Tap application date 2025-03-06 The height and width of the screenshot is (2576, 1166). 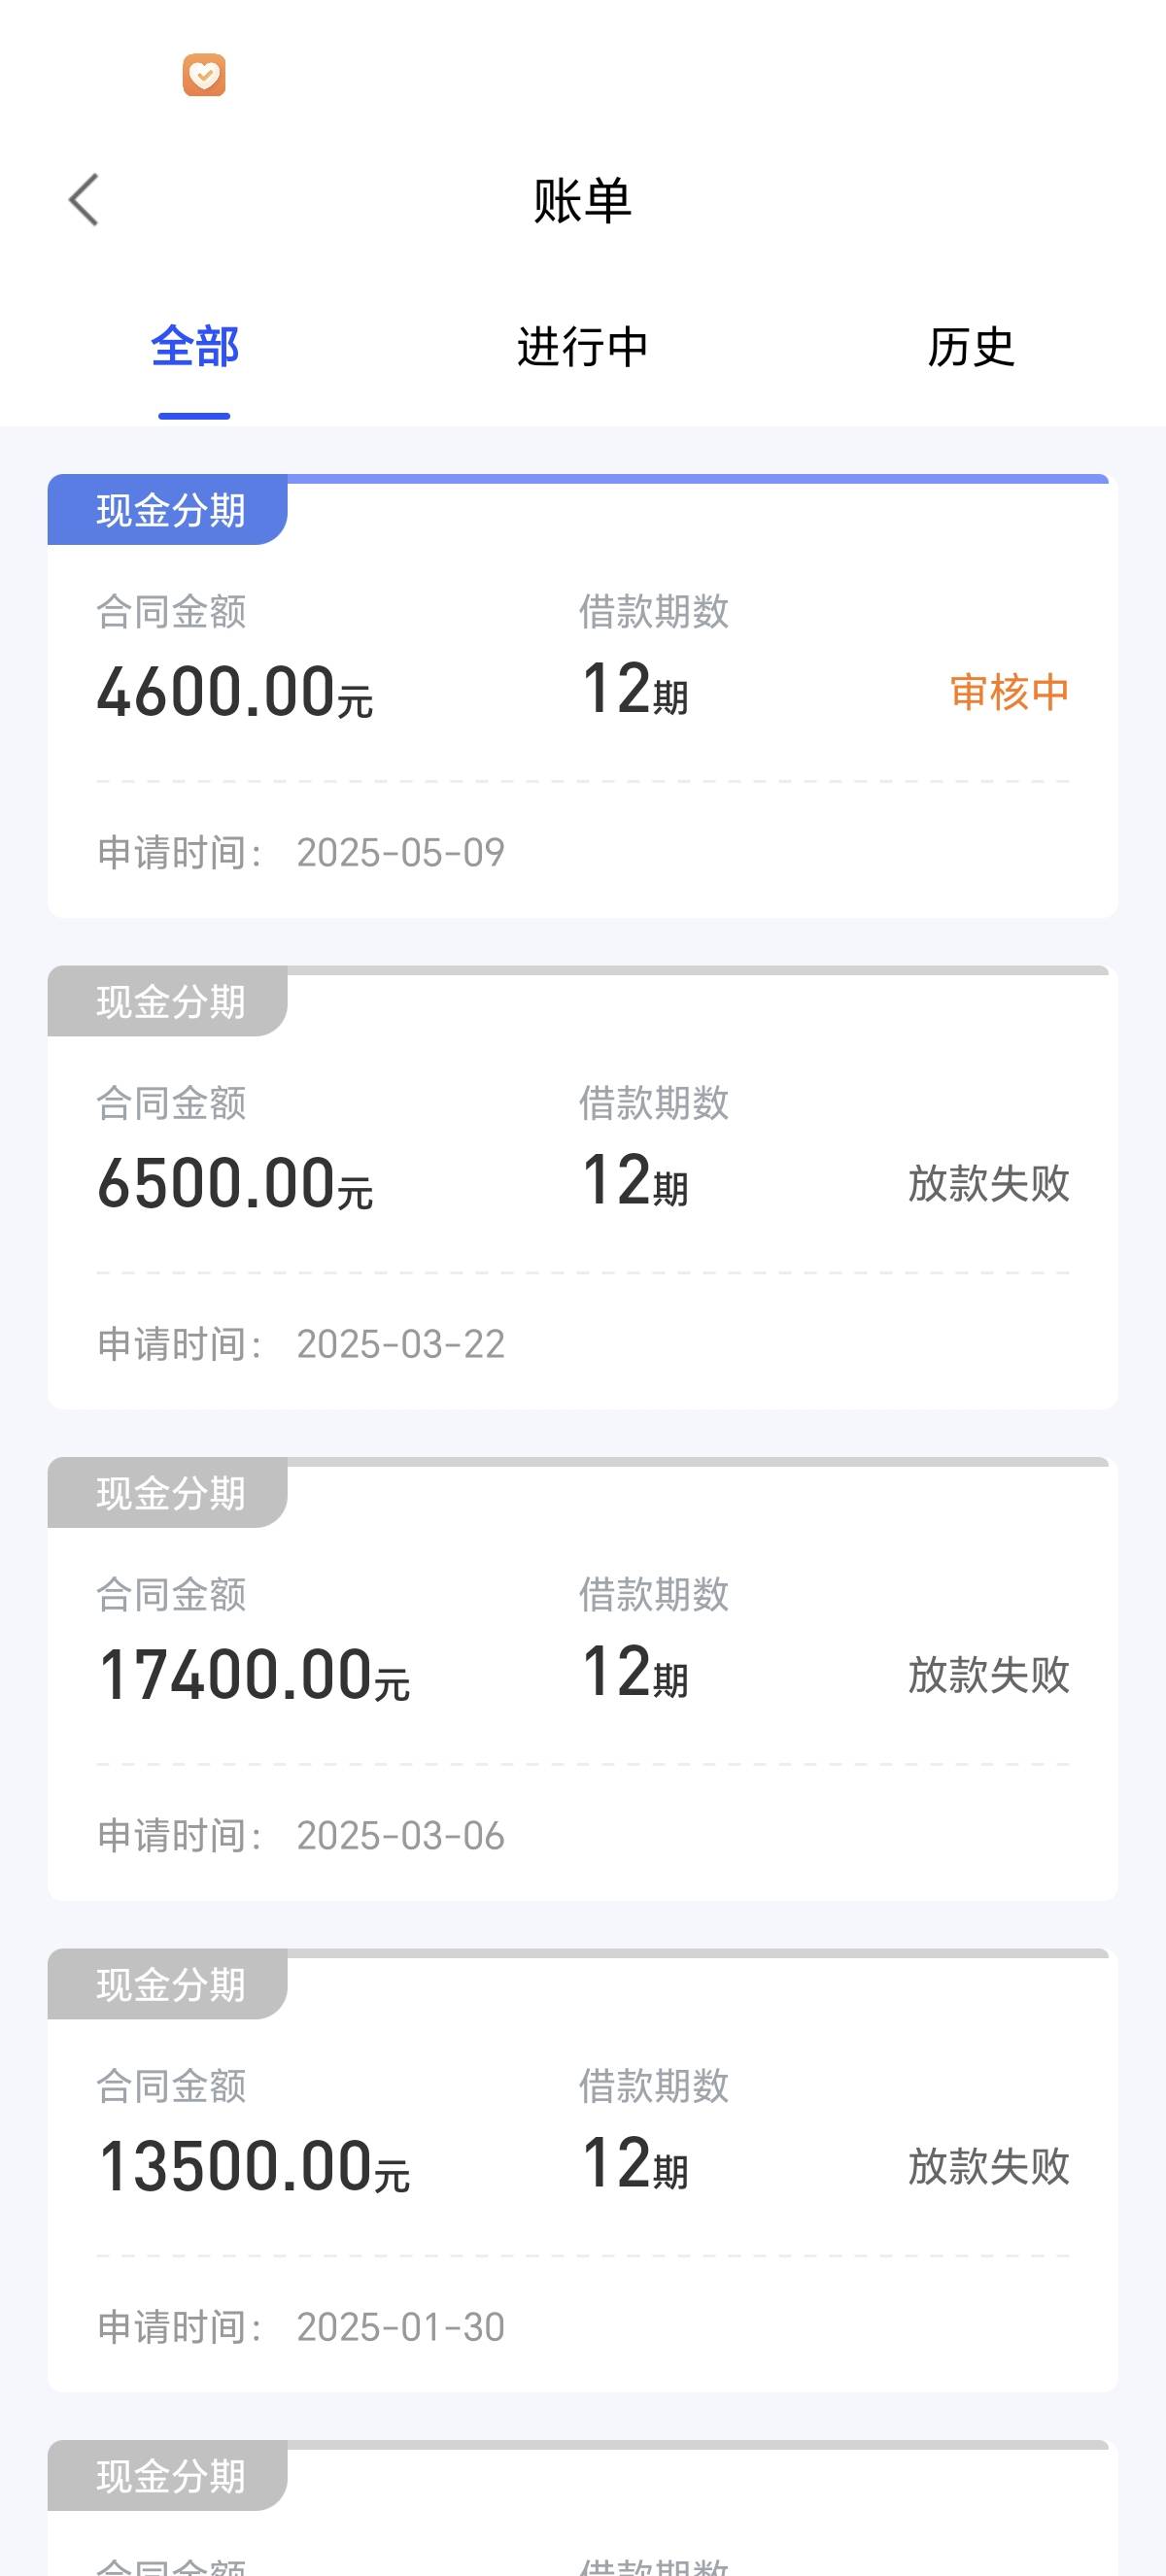pos(400,1836)
